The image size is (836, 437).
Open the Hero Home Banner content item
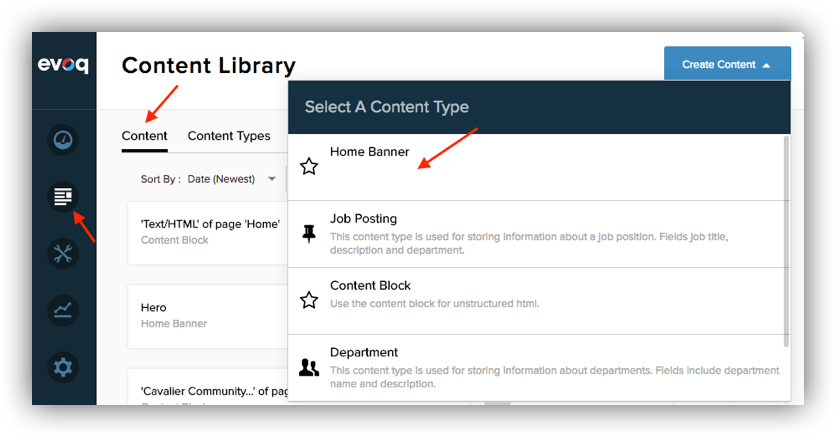point(173,315)
